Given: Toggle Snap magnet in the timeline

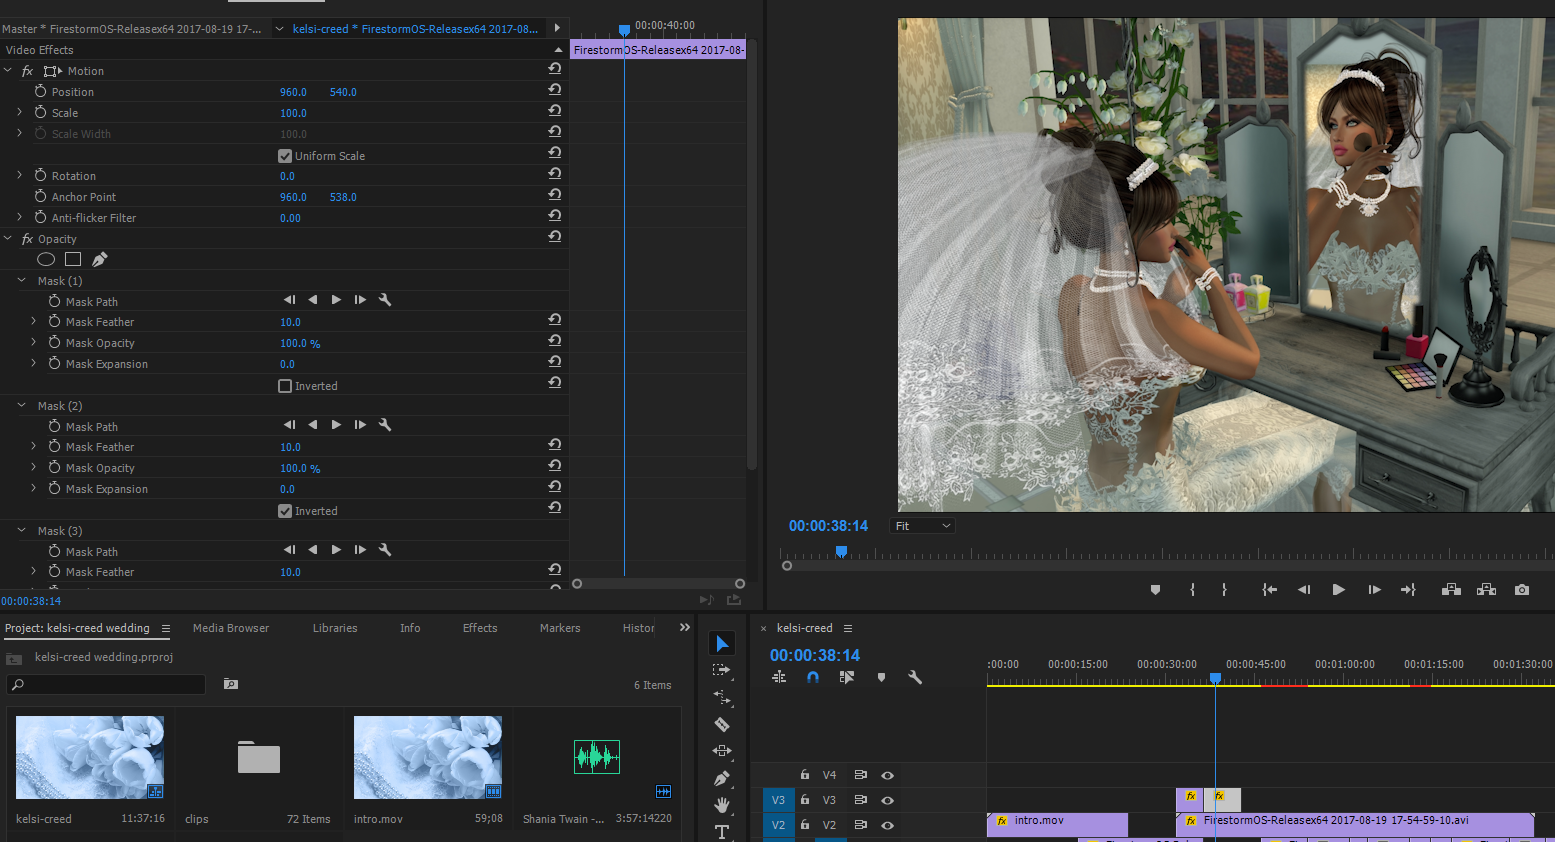Looking at the screenshot, I should pos(813,677).
